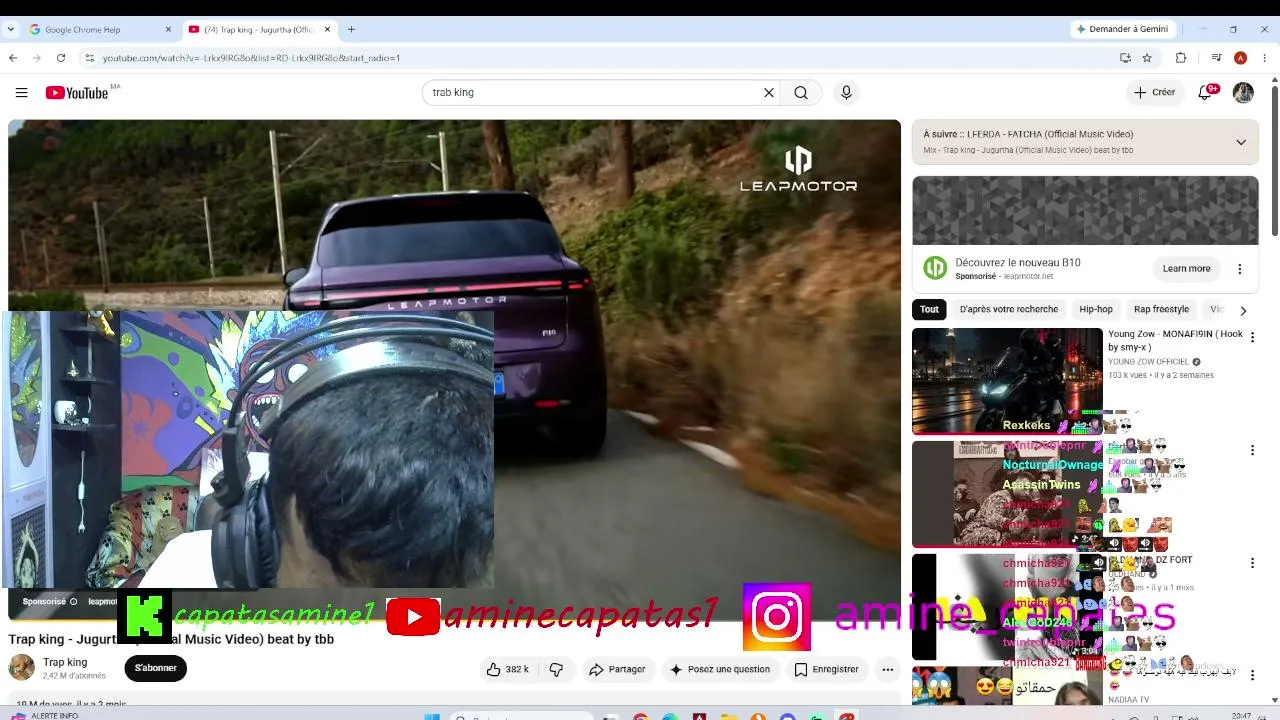Open Chrome media controls icon
The image size is (1280, 720).
(1216, 58)
